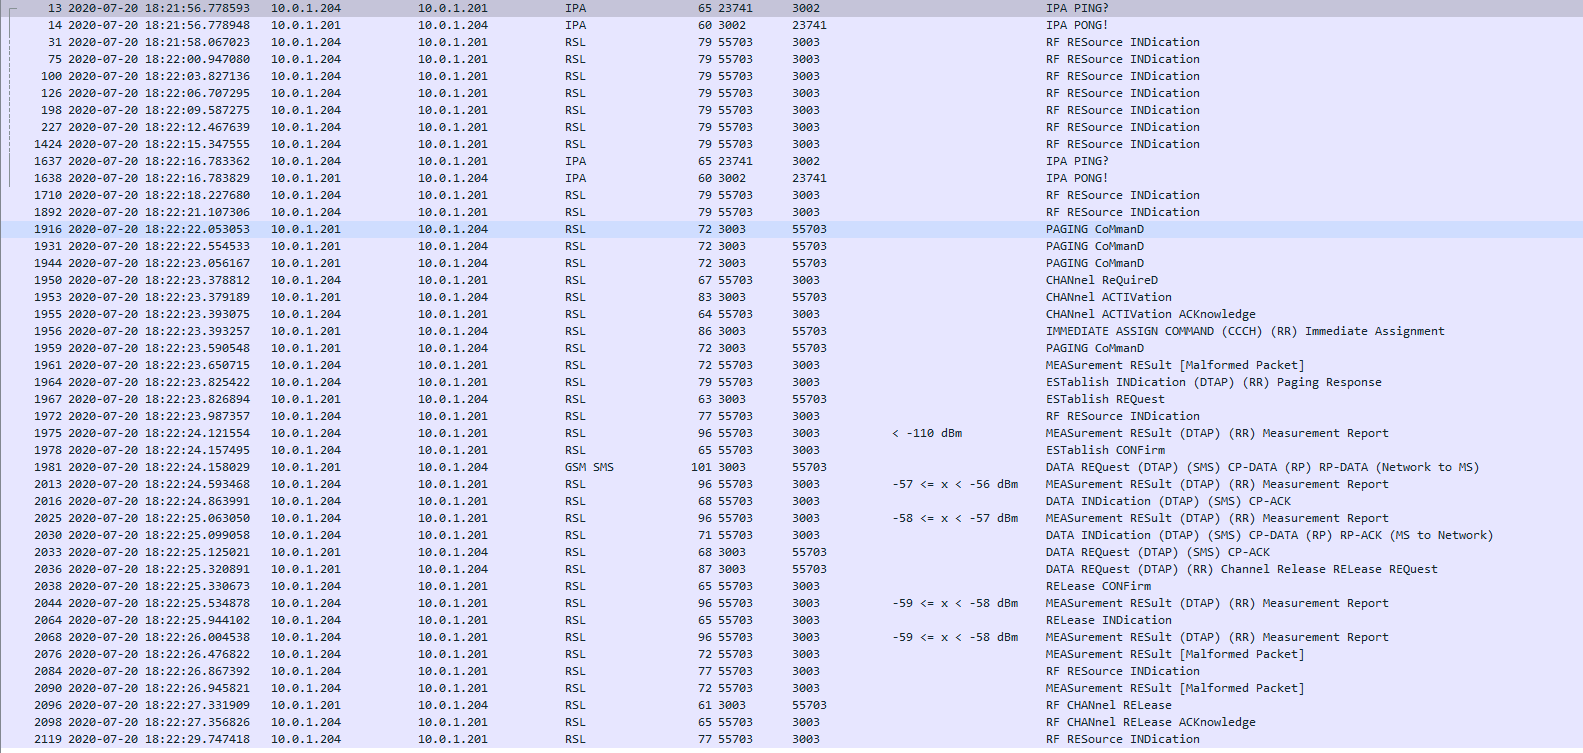Select packet 1953 CHANnel ACTIVation
The image size is (1583, 753).
1108,297
